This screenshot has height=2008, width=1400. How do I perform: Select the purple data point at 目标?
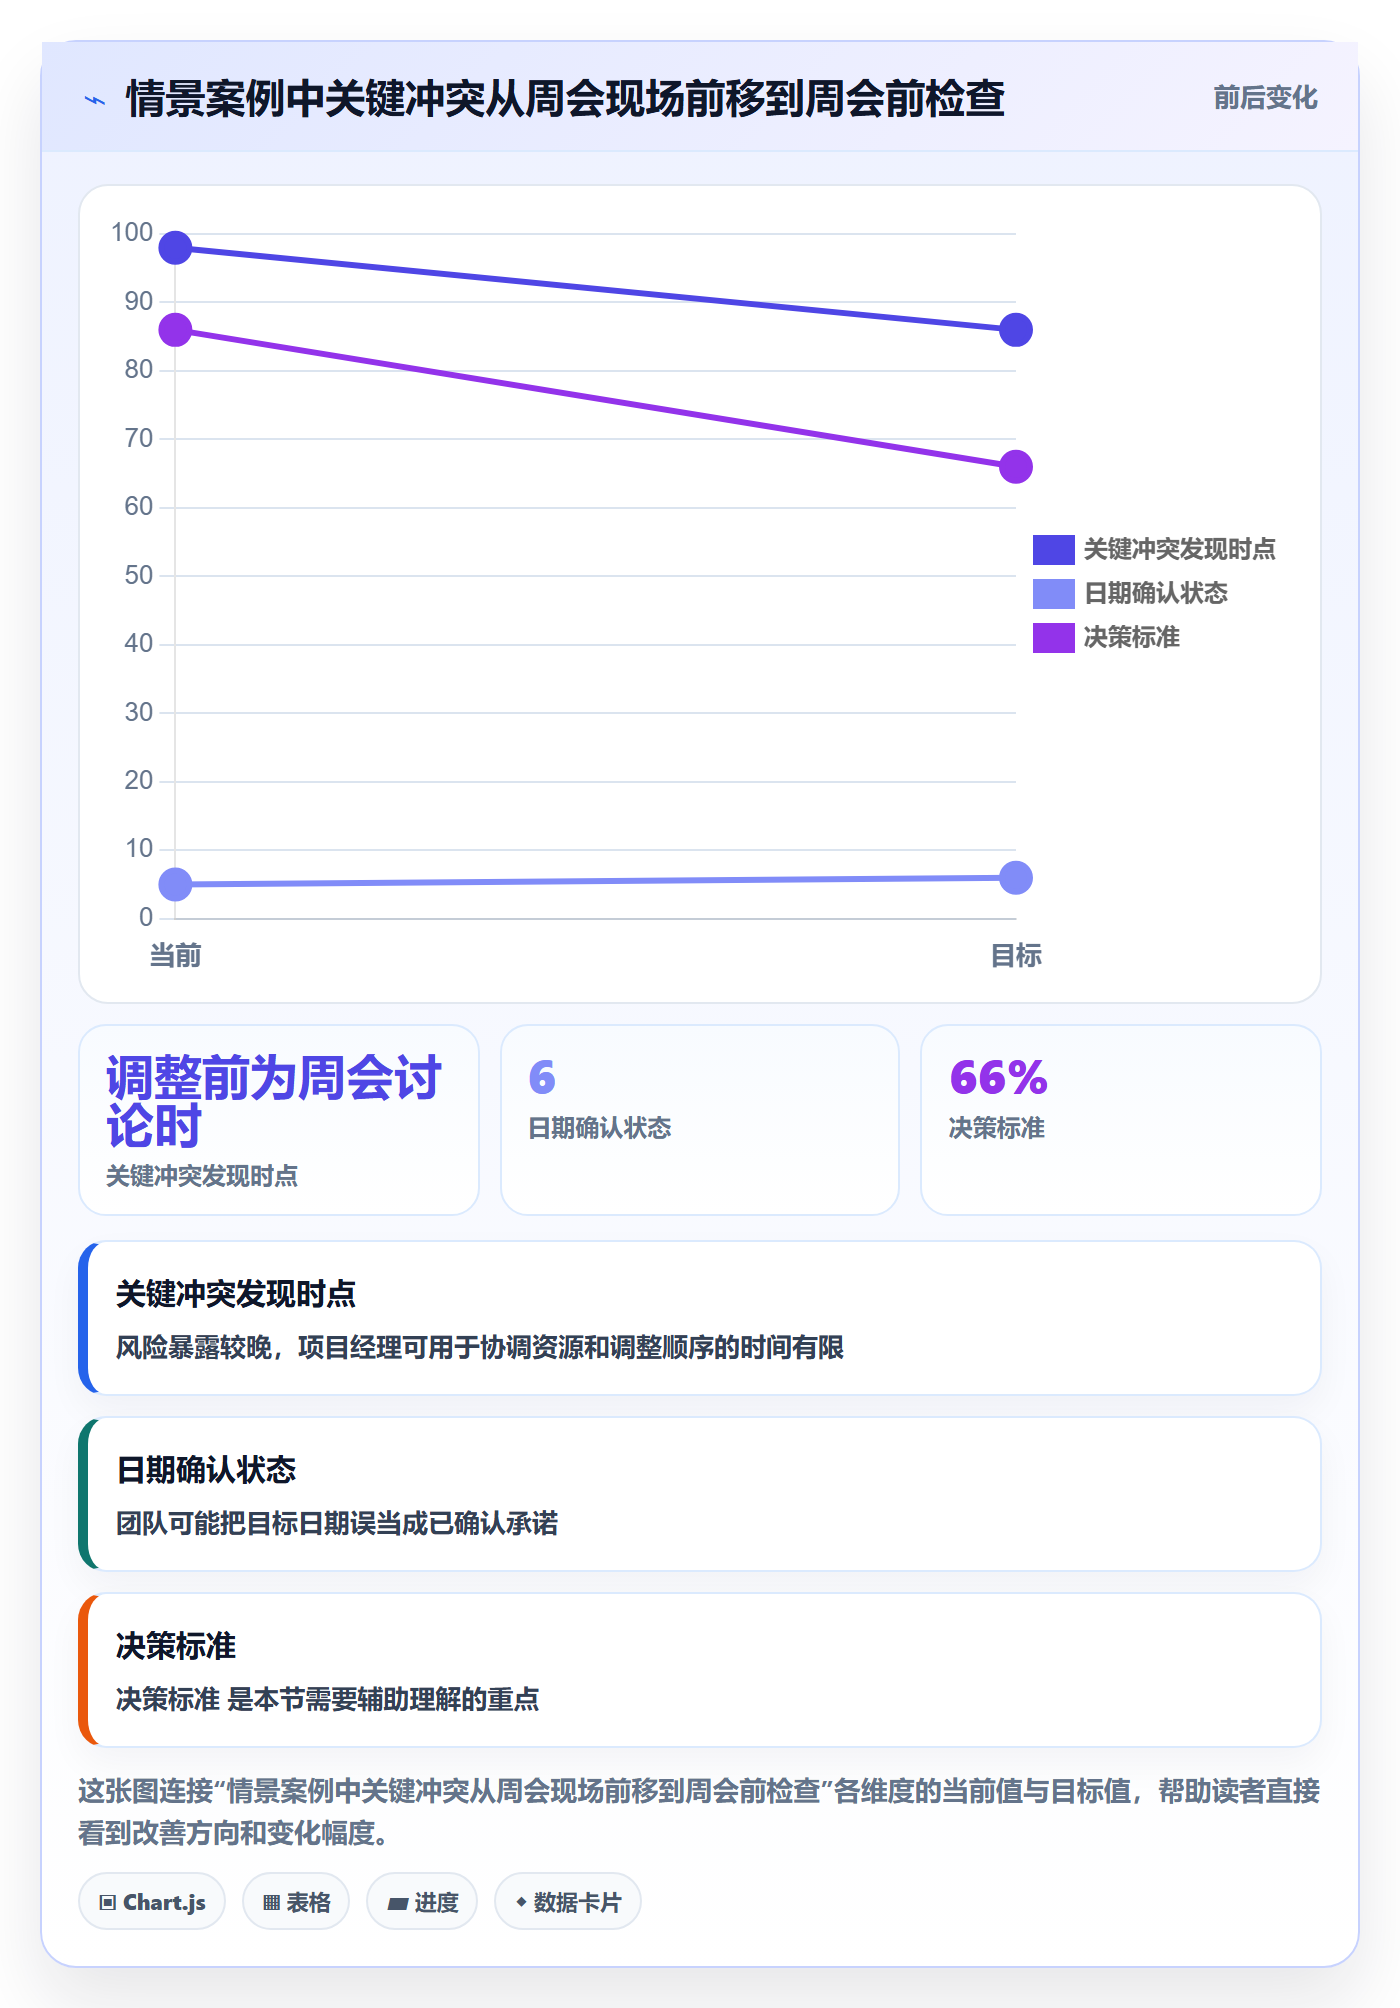pos(1015,467)
